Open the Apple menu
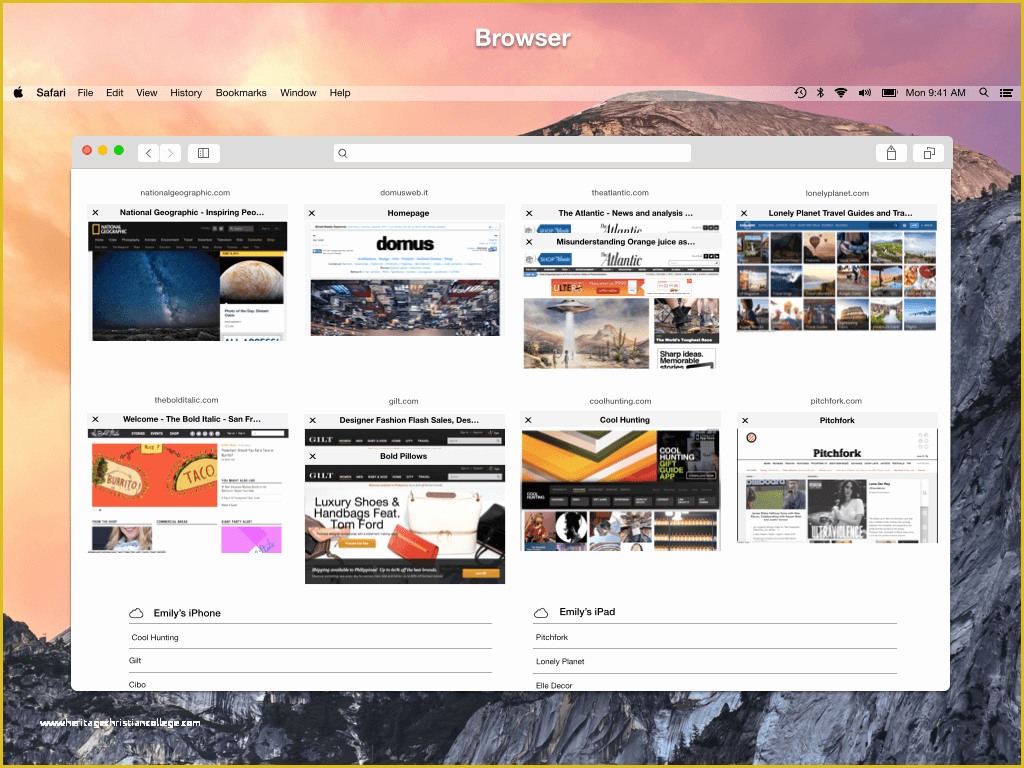Screen dimensions: 1024x768 tap(18, 93)
